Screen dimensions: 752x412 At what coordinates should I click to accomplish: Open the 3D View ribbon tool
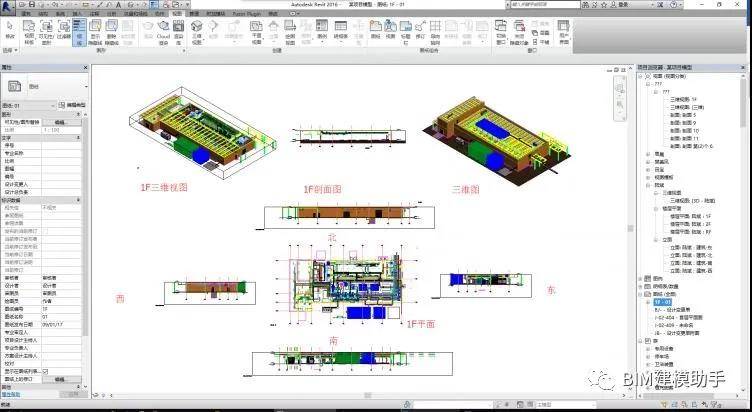tap(197, 32)
